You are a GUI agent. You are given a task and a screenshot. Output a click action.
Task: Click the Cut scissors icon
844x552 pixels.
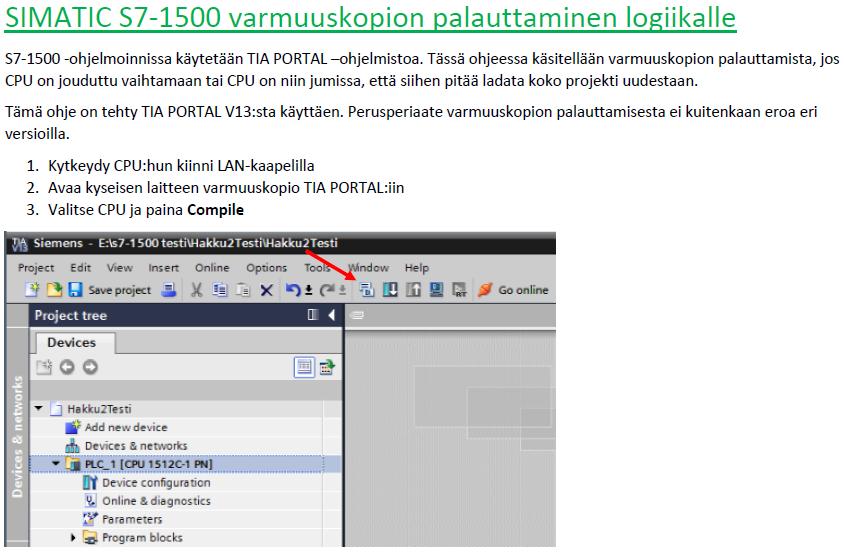pyautogui.click(x=196, y=290)
